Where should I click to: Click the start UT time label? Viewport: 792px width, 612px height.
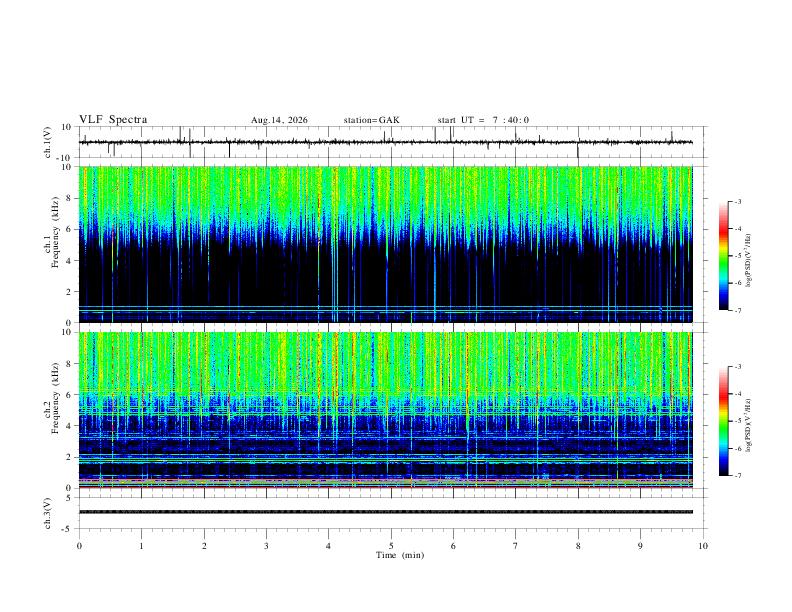[483, 120]
